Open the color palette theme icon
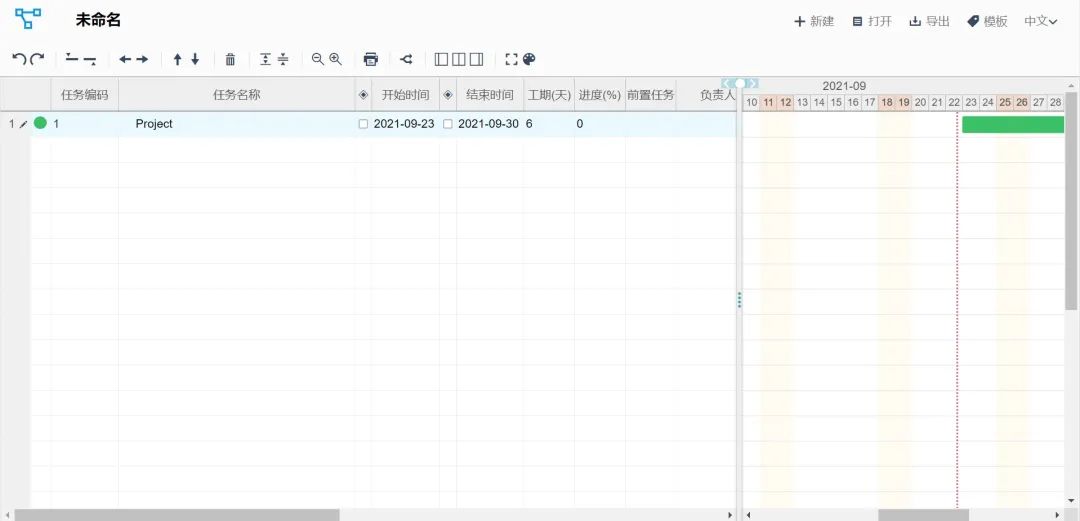The image size is (1080, 521). (529, 59)
